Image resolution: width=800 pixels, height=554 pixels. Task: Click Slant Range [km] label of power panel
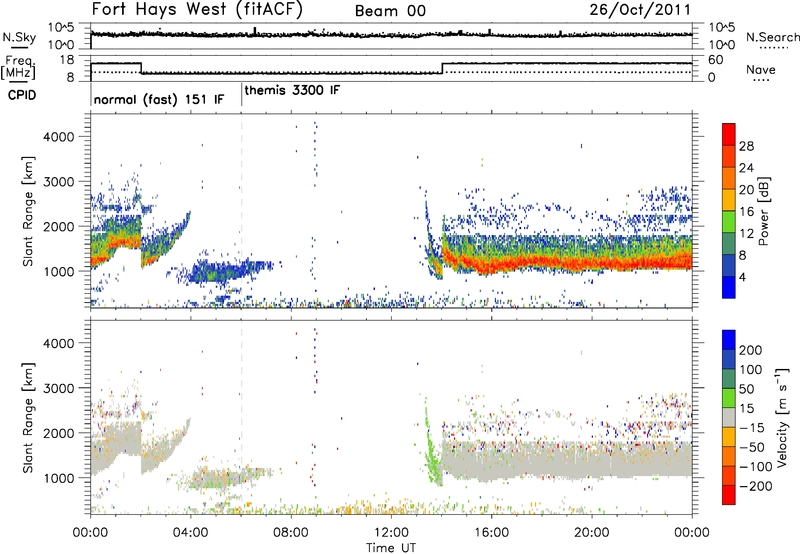(28, 211)
